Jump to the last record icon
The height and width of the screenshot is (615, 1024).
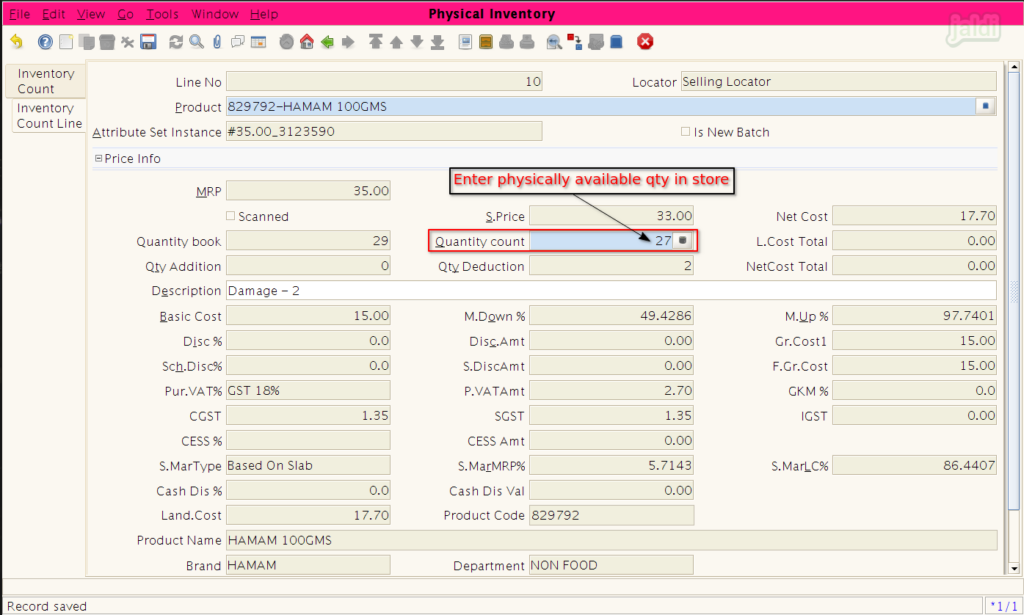438,42
